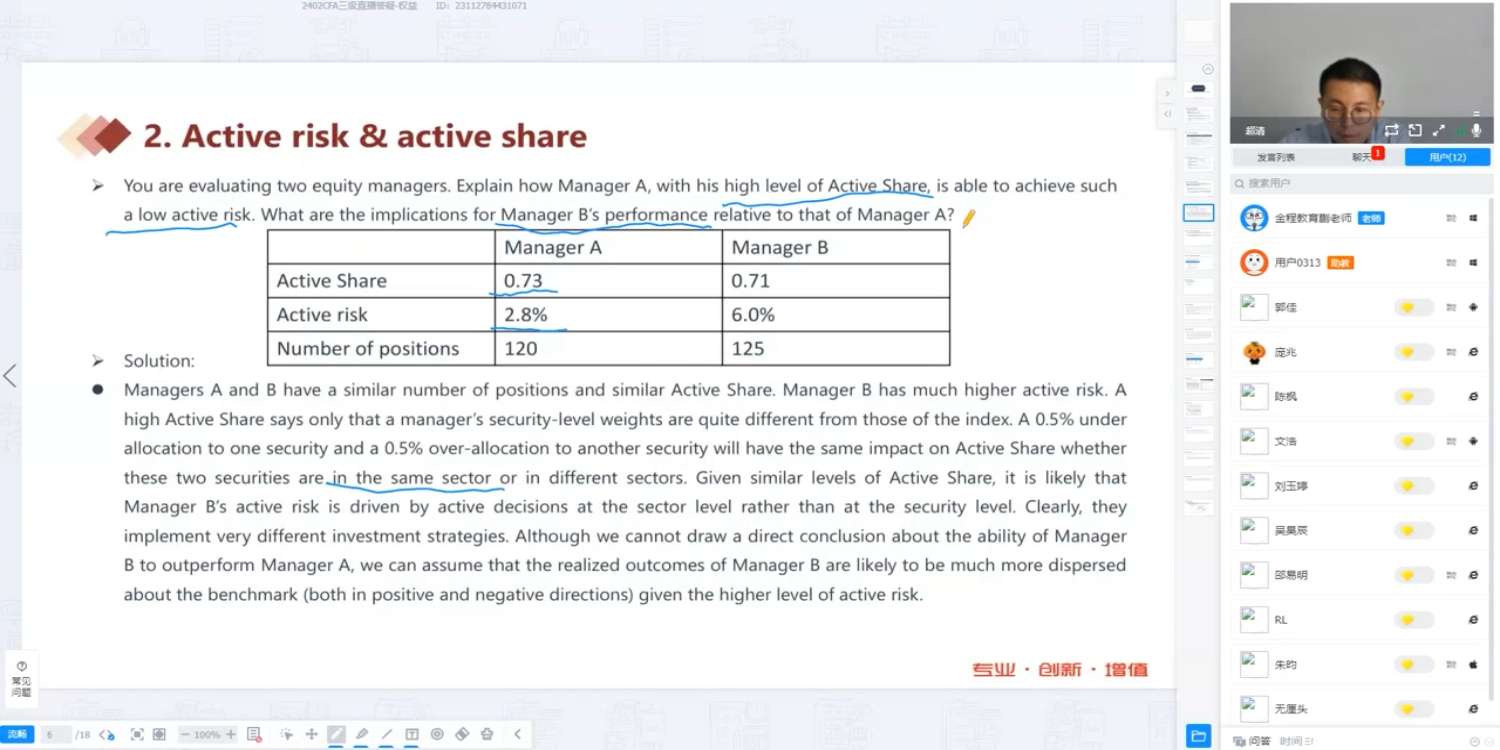Click the clear-all annotations tool
Image resolution: width=1500 pixels, height=750 pixels.
click(487, 734)
